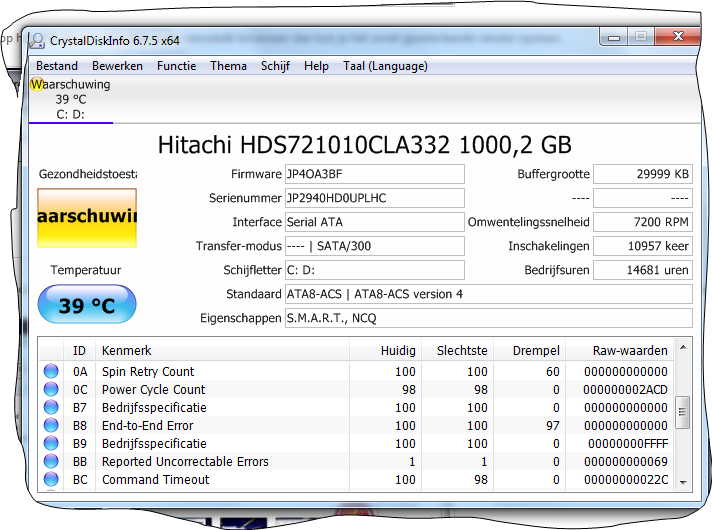Click the CrystalDiskInfo title bar app icon
712x530 pixels.
37,41
